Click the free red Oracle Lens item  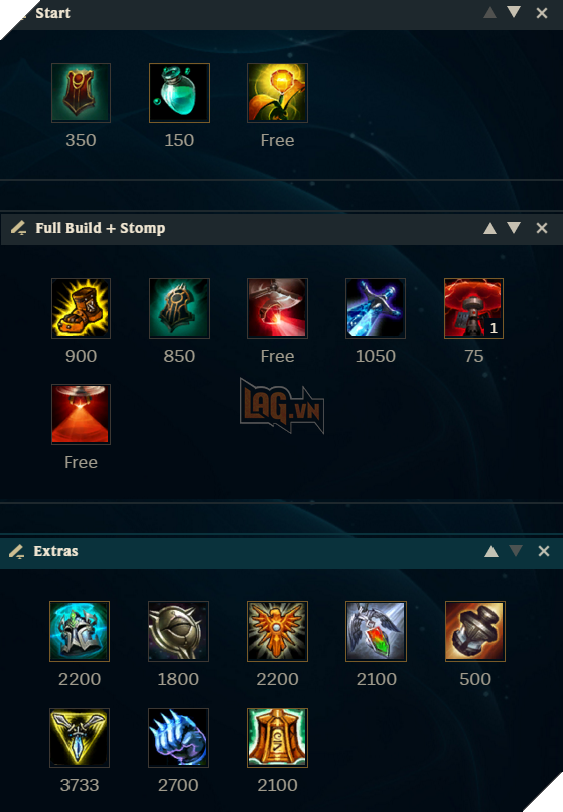click(81, 414)
